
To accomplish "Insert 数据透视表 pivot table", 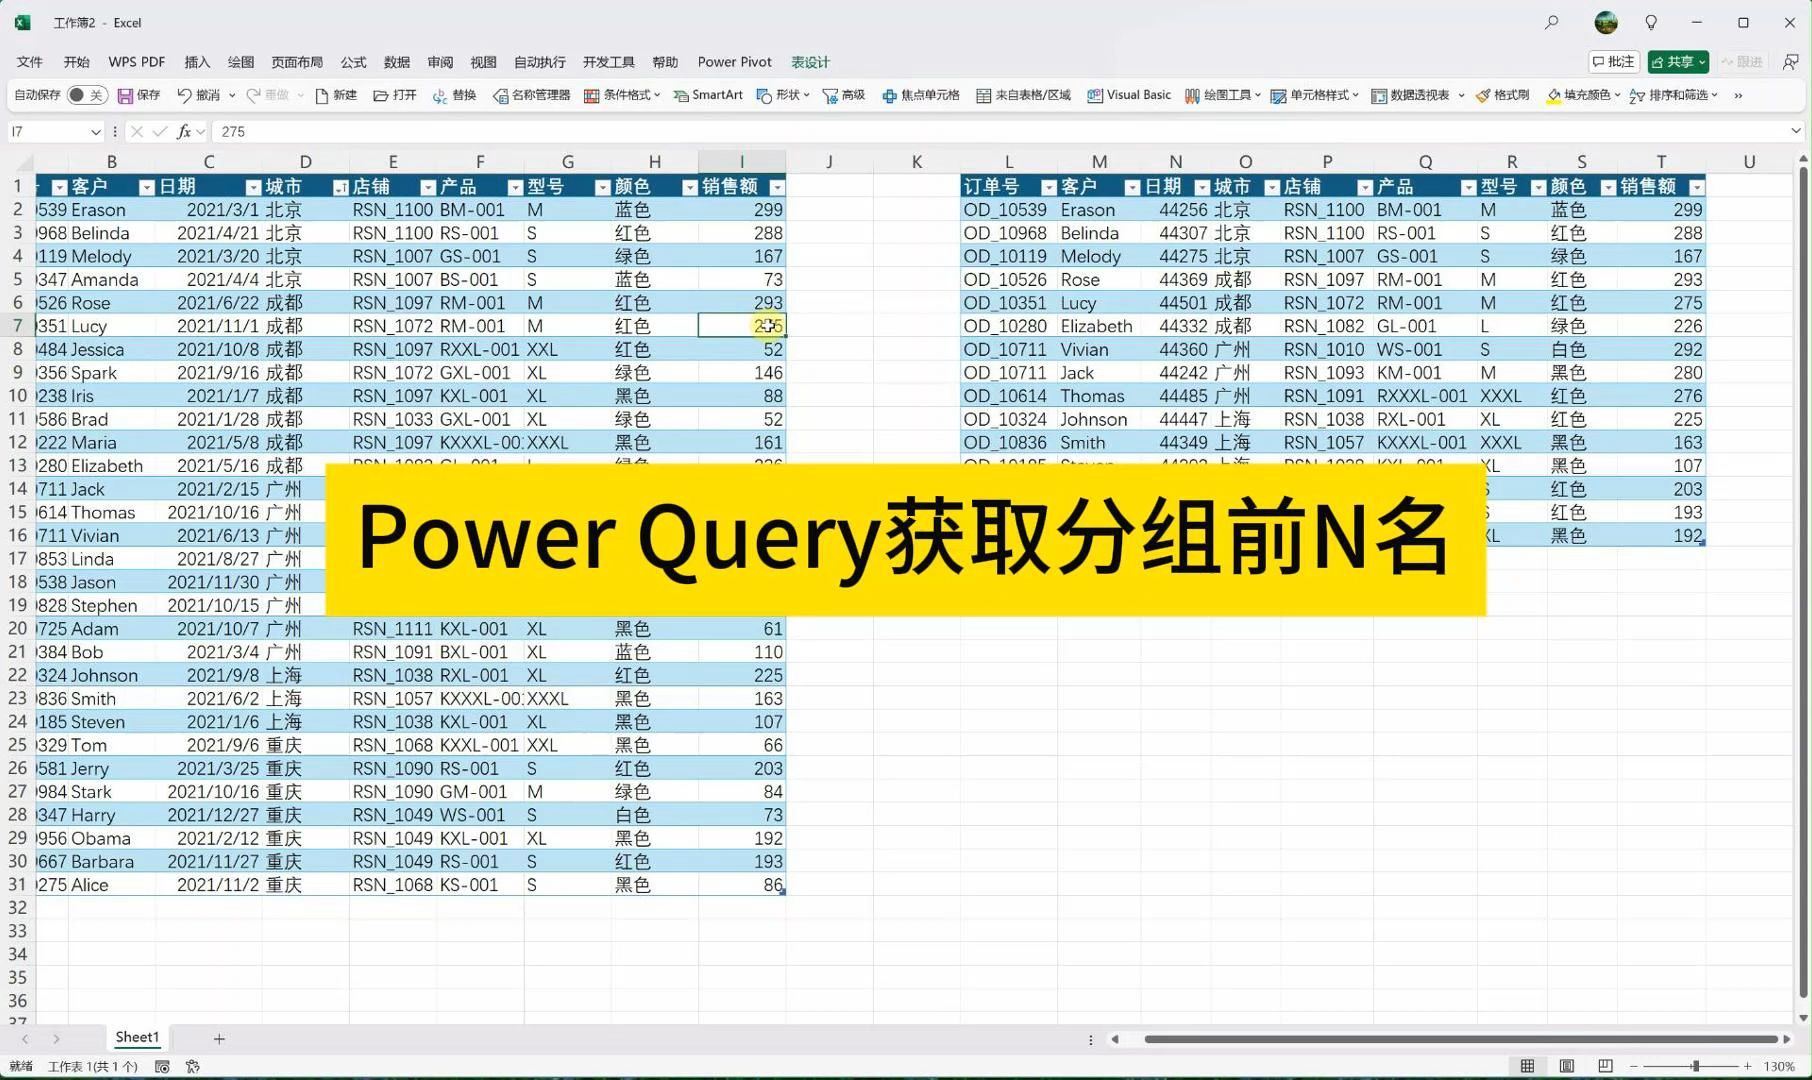I will [x=1410, y=95].
